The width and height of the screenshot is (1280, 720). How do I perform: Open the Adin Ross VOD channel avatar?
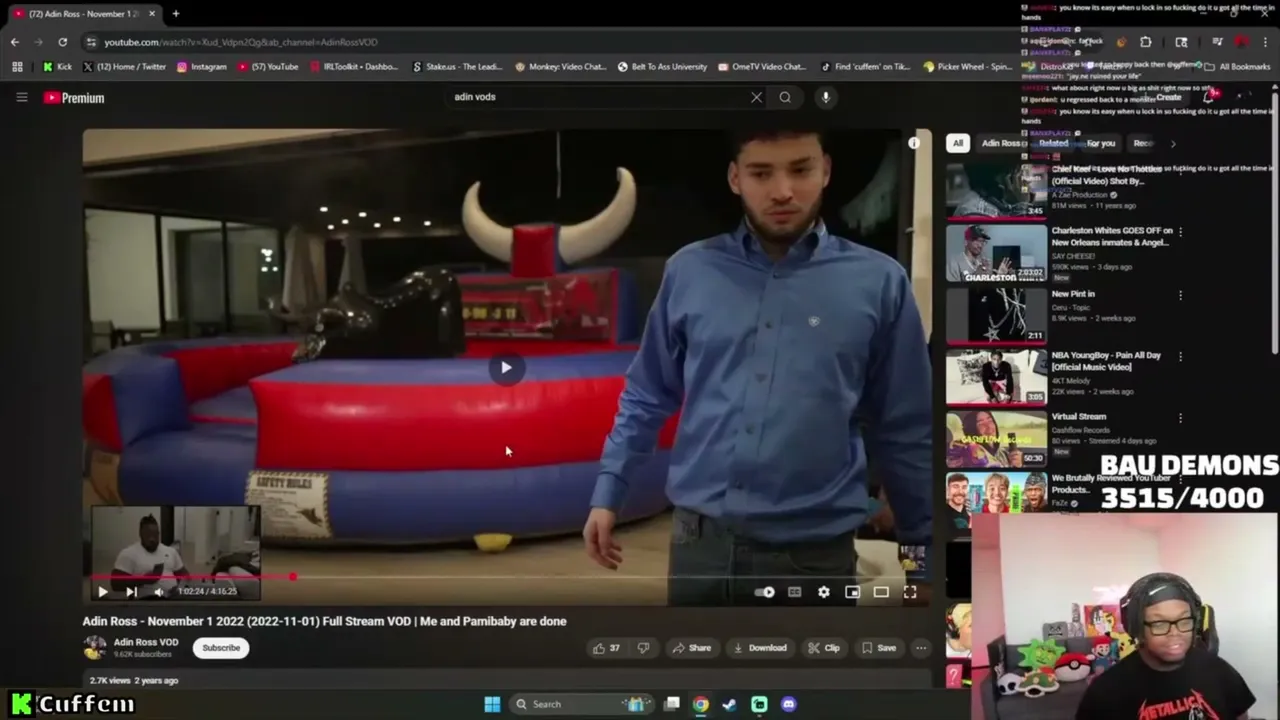coord(95,647)
